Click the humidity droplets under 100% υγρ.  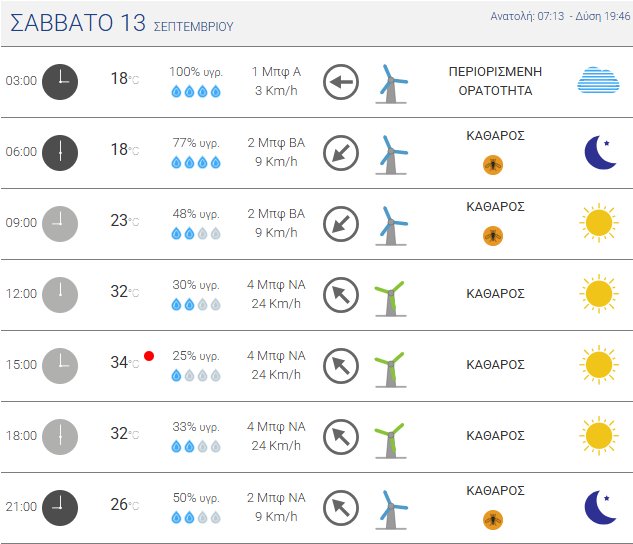196,92
